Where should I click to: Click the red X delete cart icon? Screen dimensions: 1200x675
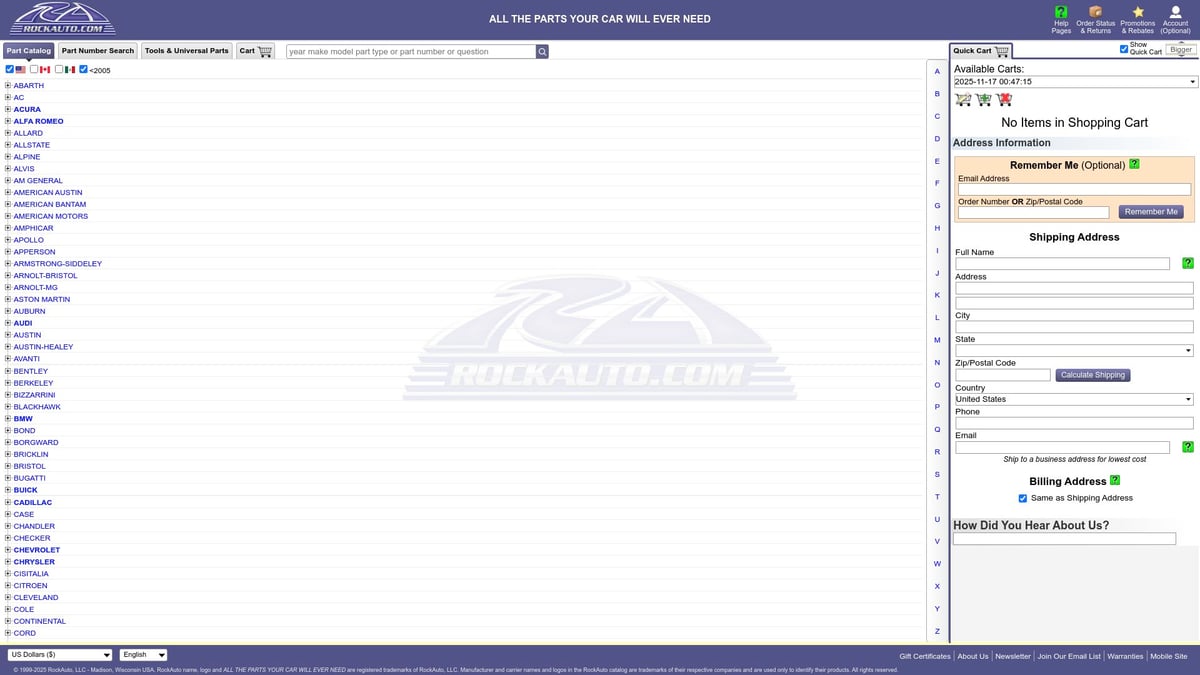(1004, 99)
